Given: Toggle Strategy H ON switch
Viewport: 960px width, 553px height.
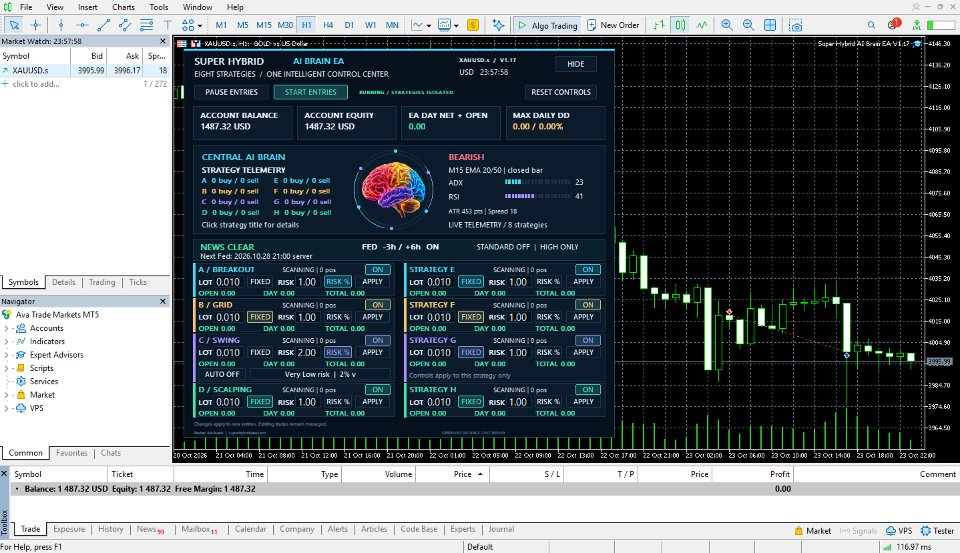Looking at the screenshot, I should (x=588, y=389).
